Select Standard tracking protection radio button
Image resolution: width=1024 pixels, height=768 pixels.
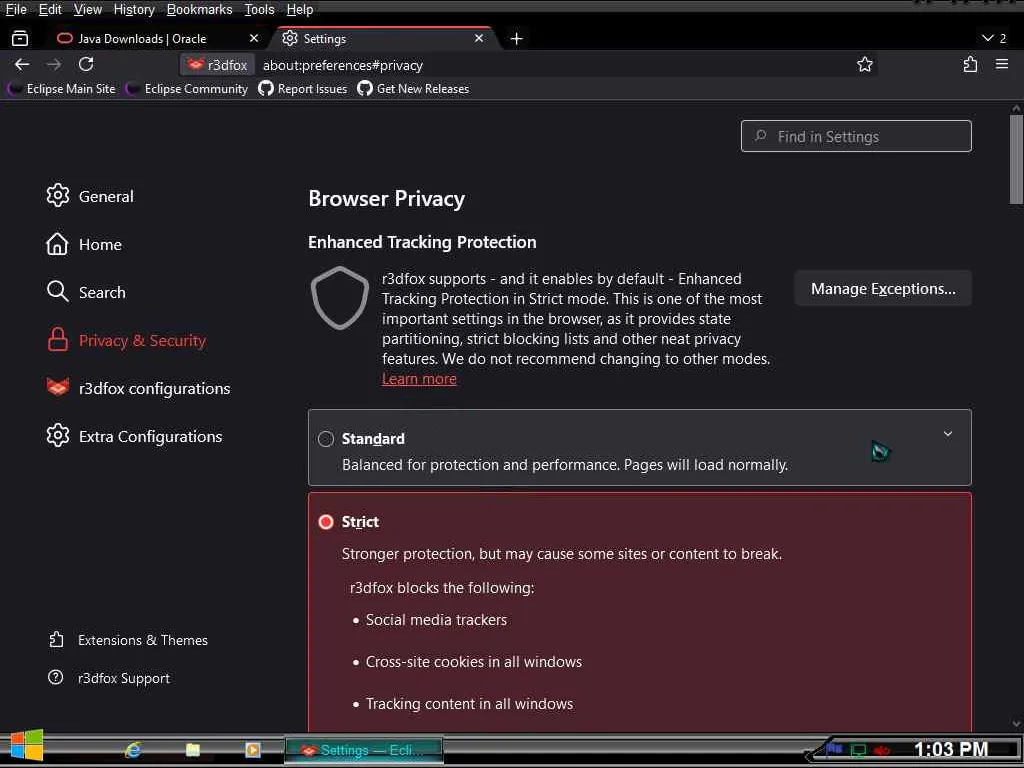point(326,439)
